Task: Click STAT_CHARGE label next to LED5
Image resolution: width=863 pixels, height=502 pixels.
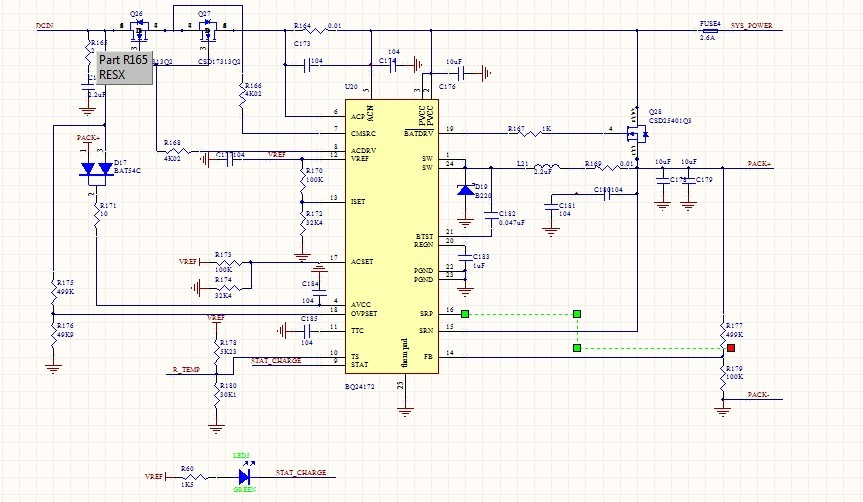Action: click(x=301, y=472)
